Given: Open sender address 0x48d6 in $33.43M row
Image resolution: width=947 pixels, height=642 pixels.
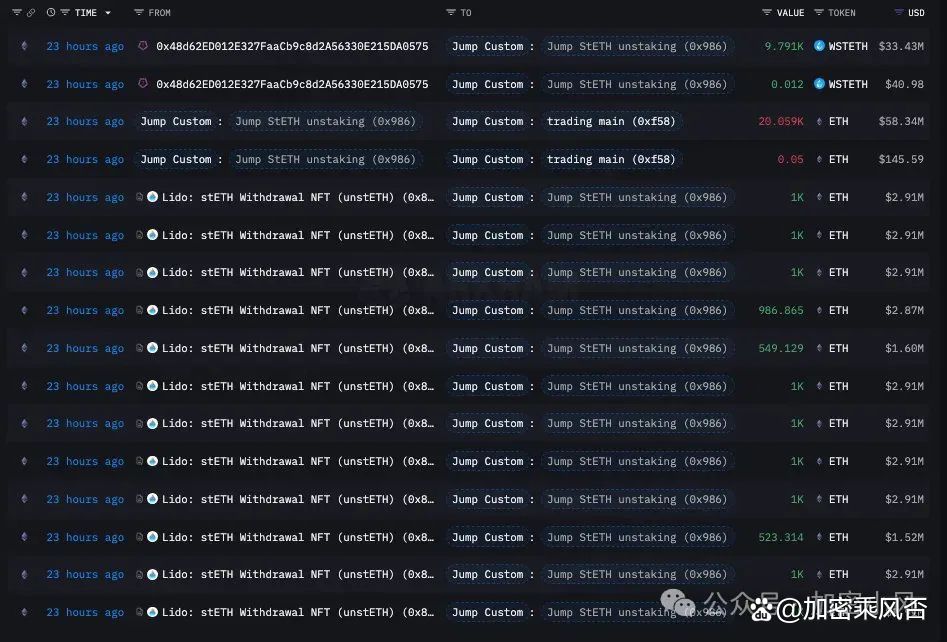Looking at the screenshot, I should click(x=292, y=47).
